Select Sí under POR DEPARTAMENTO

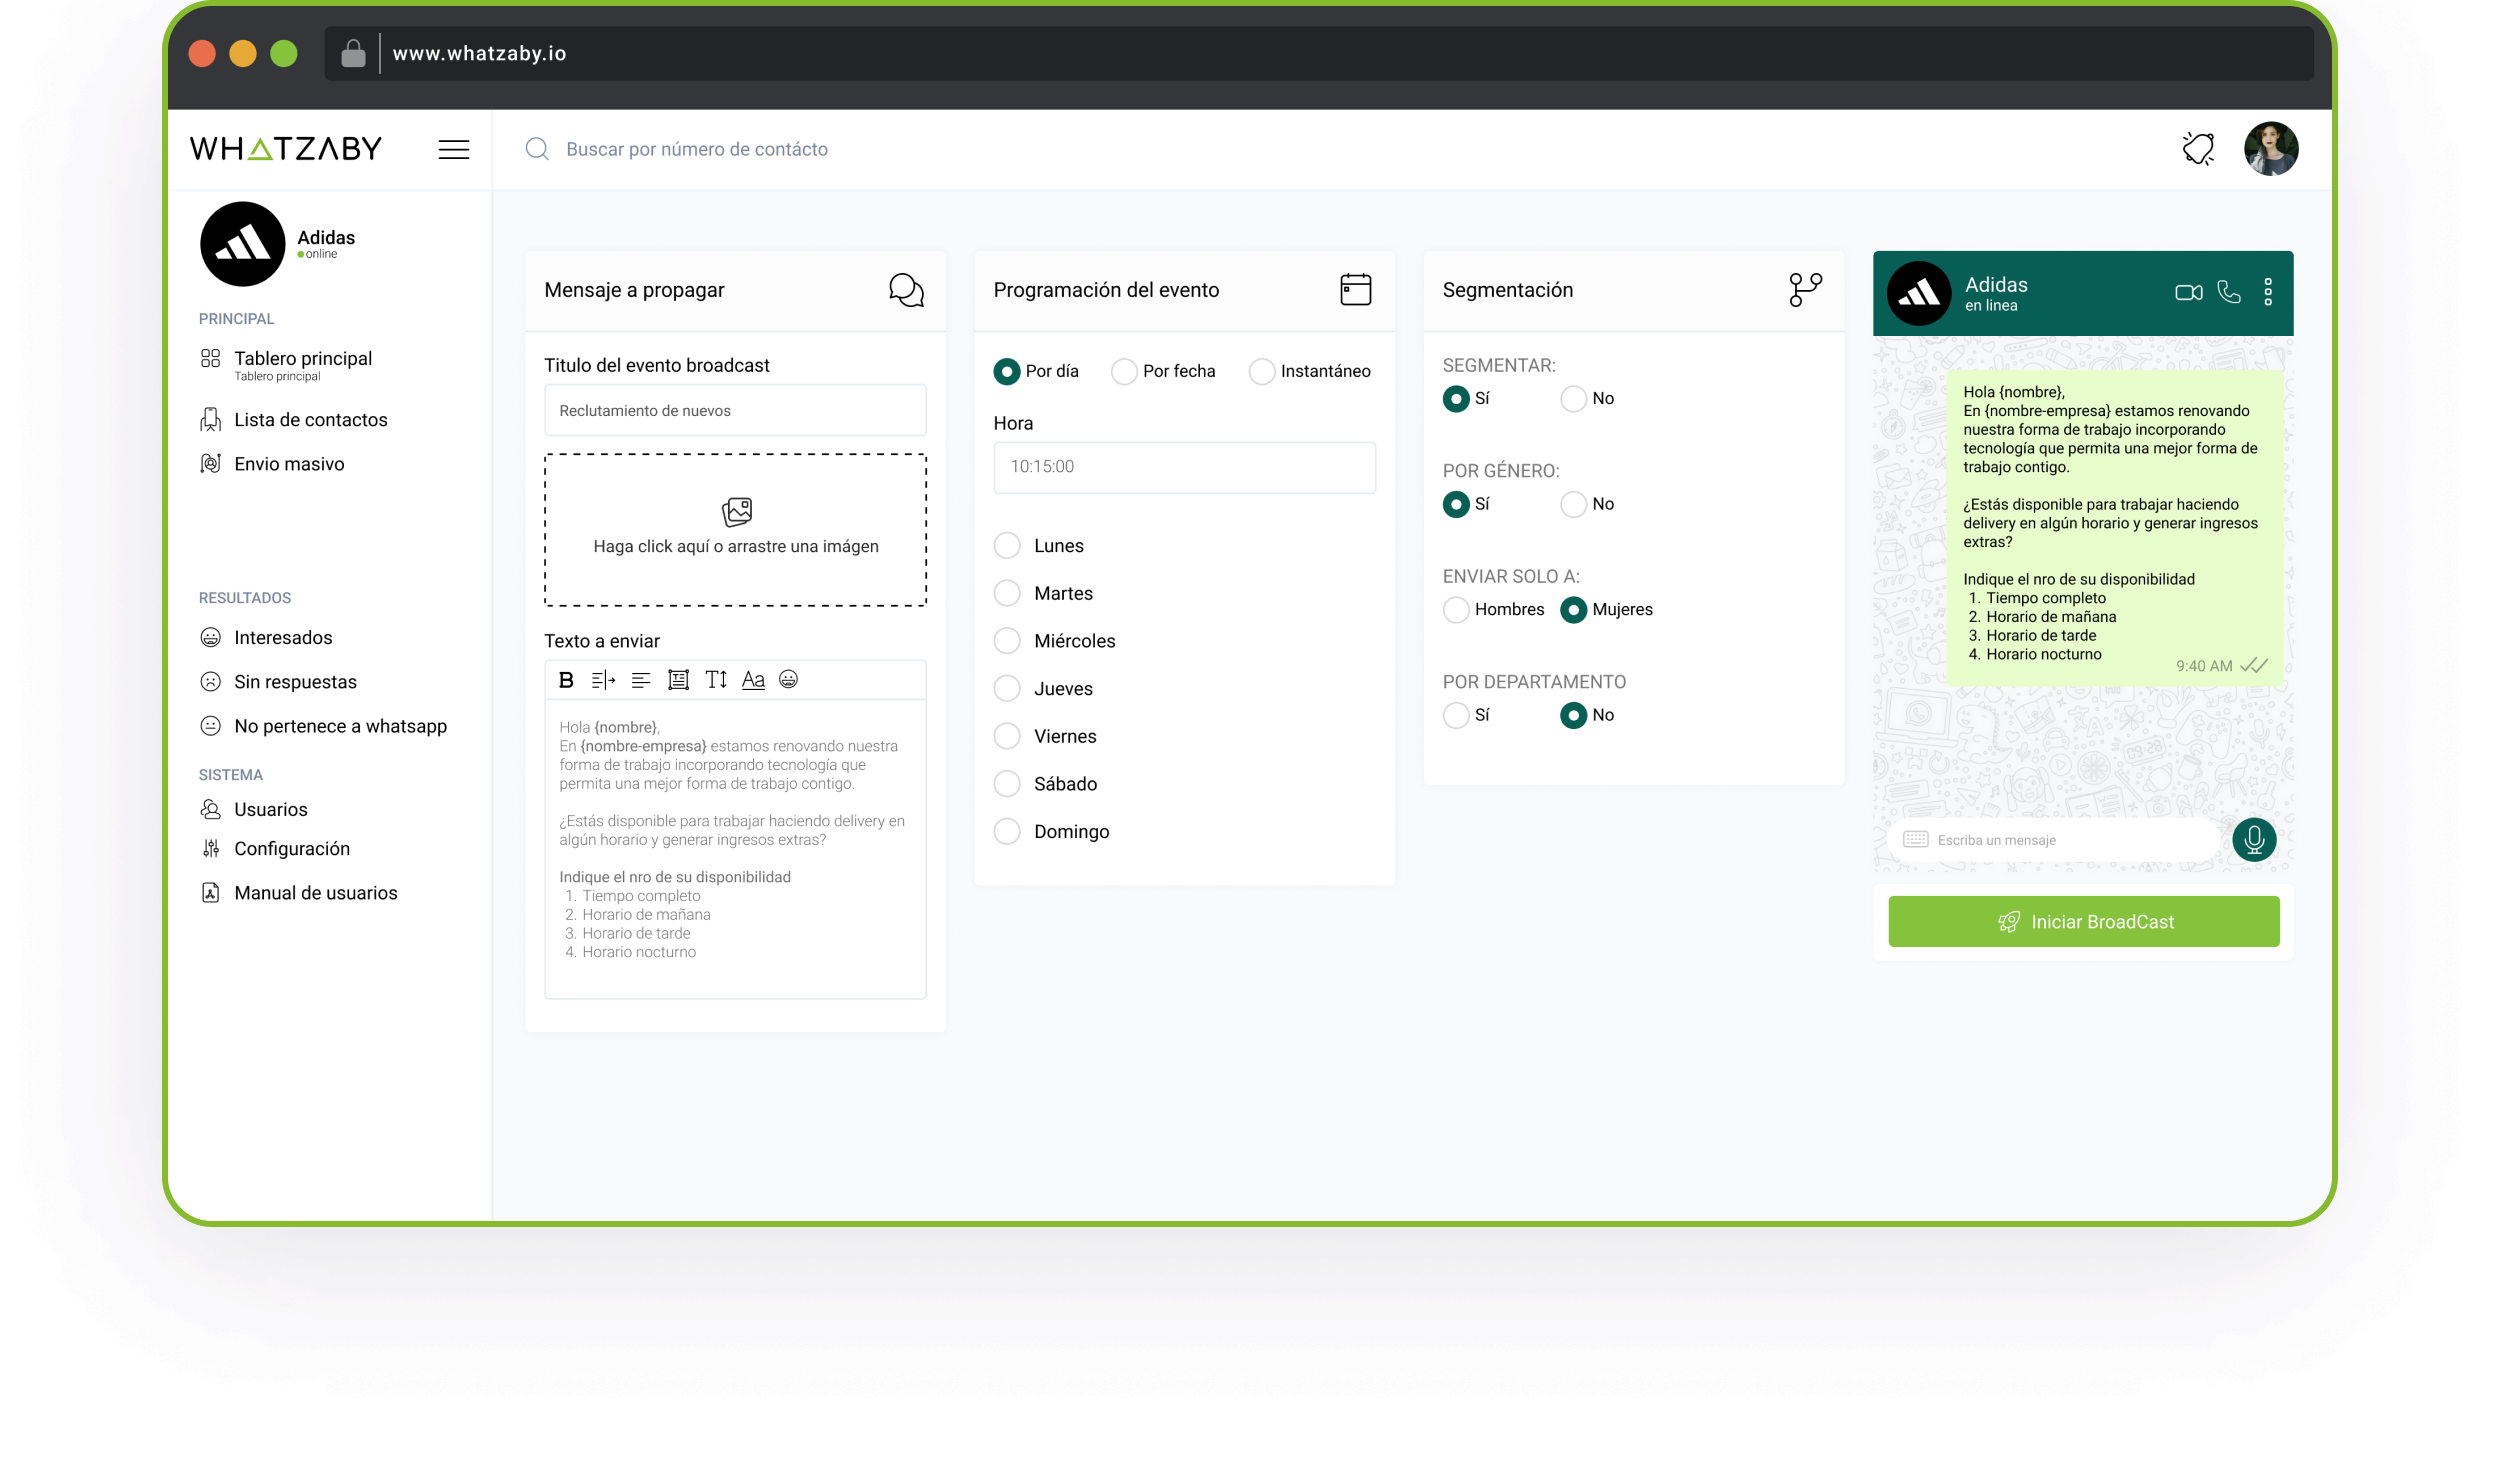click(1455, 716)
